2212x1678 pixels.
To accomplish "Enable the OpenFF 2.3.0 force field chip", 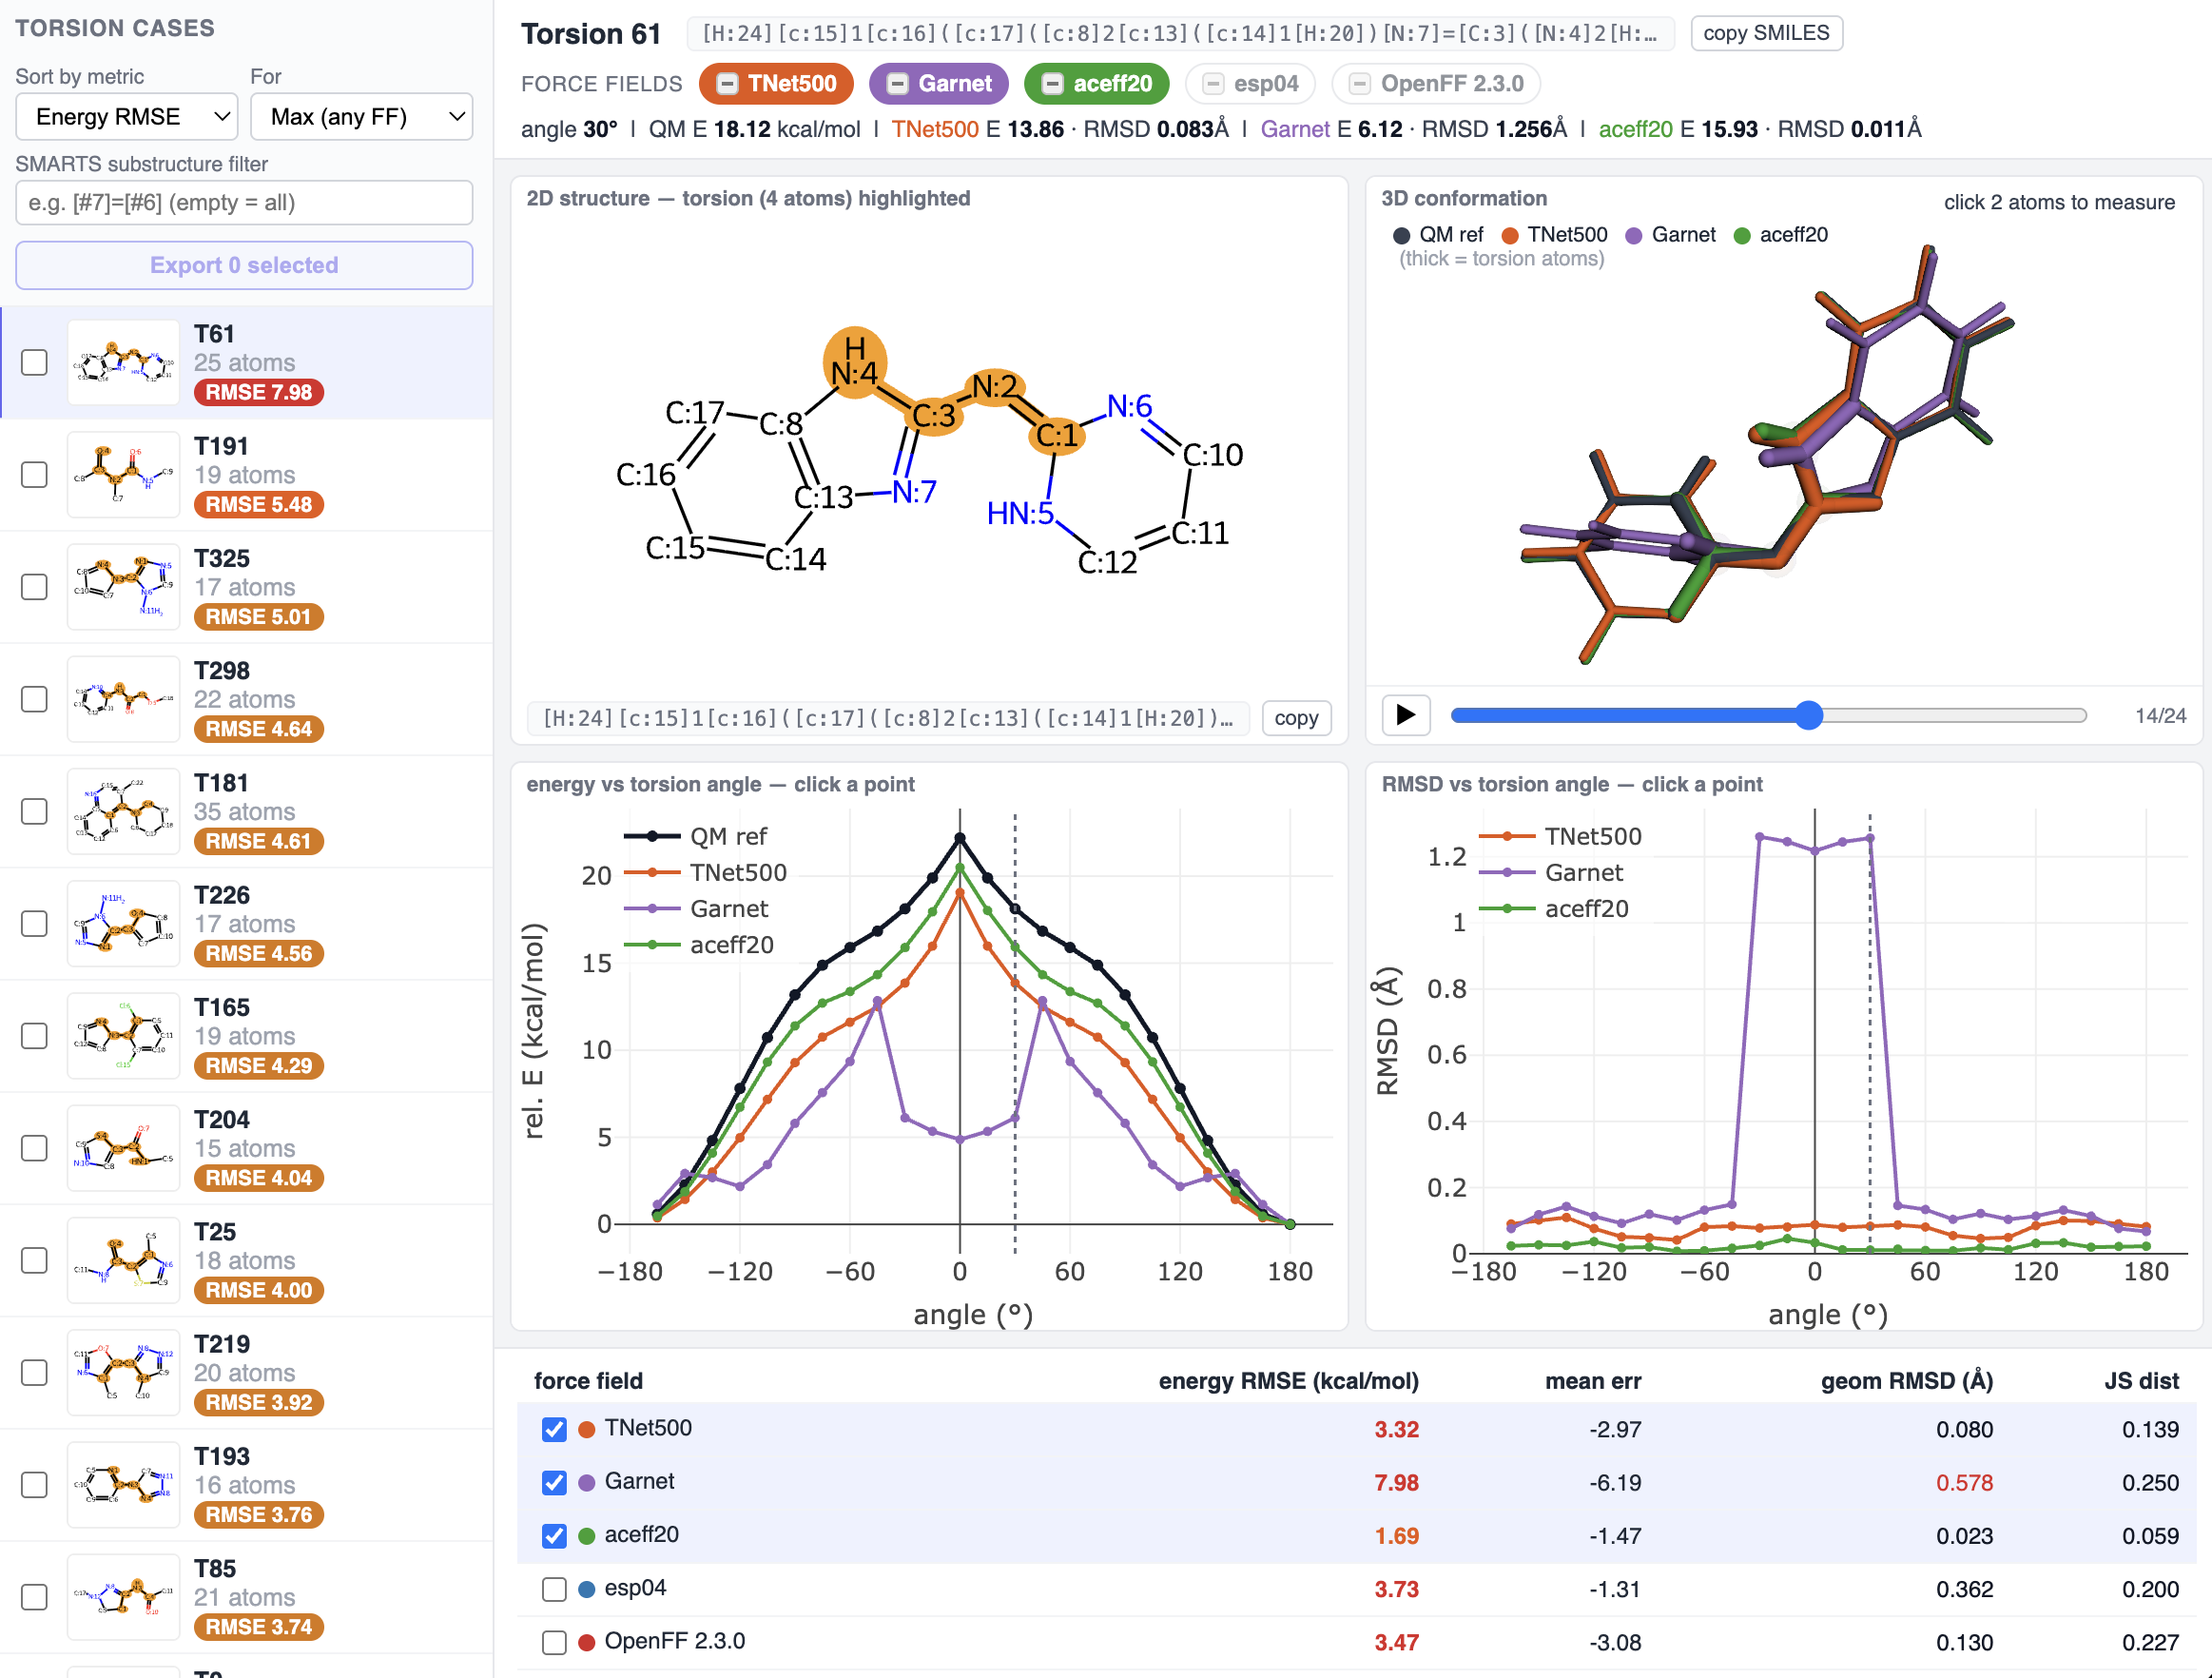I will click(x=1435, y=84).
